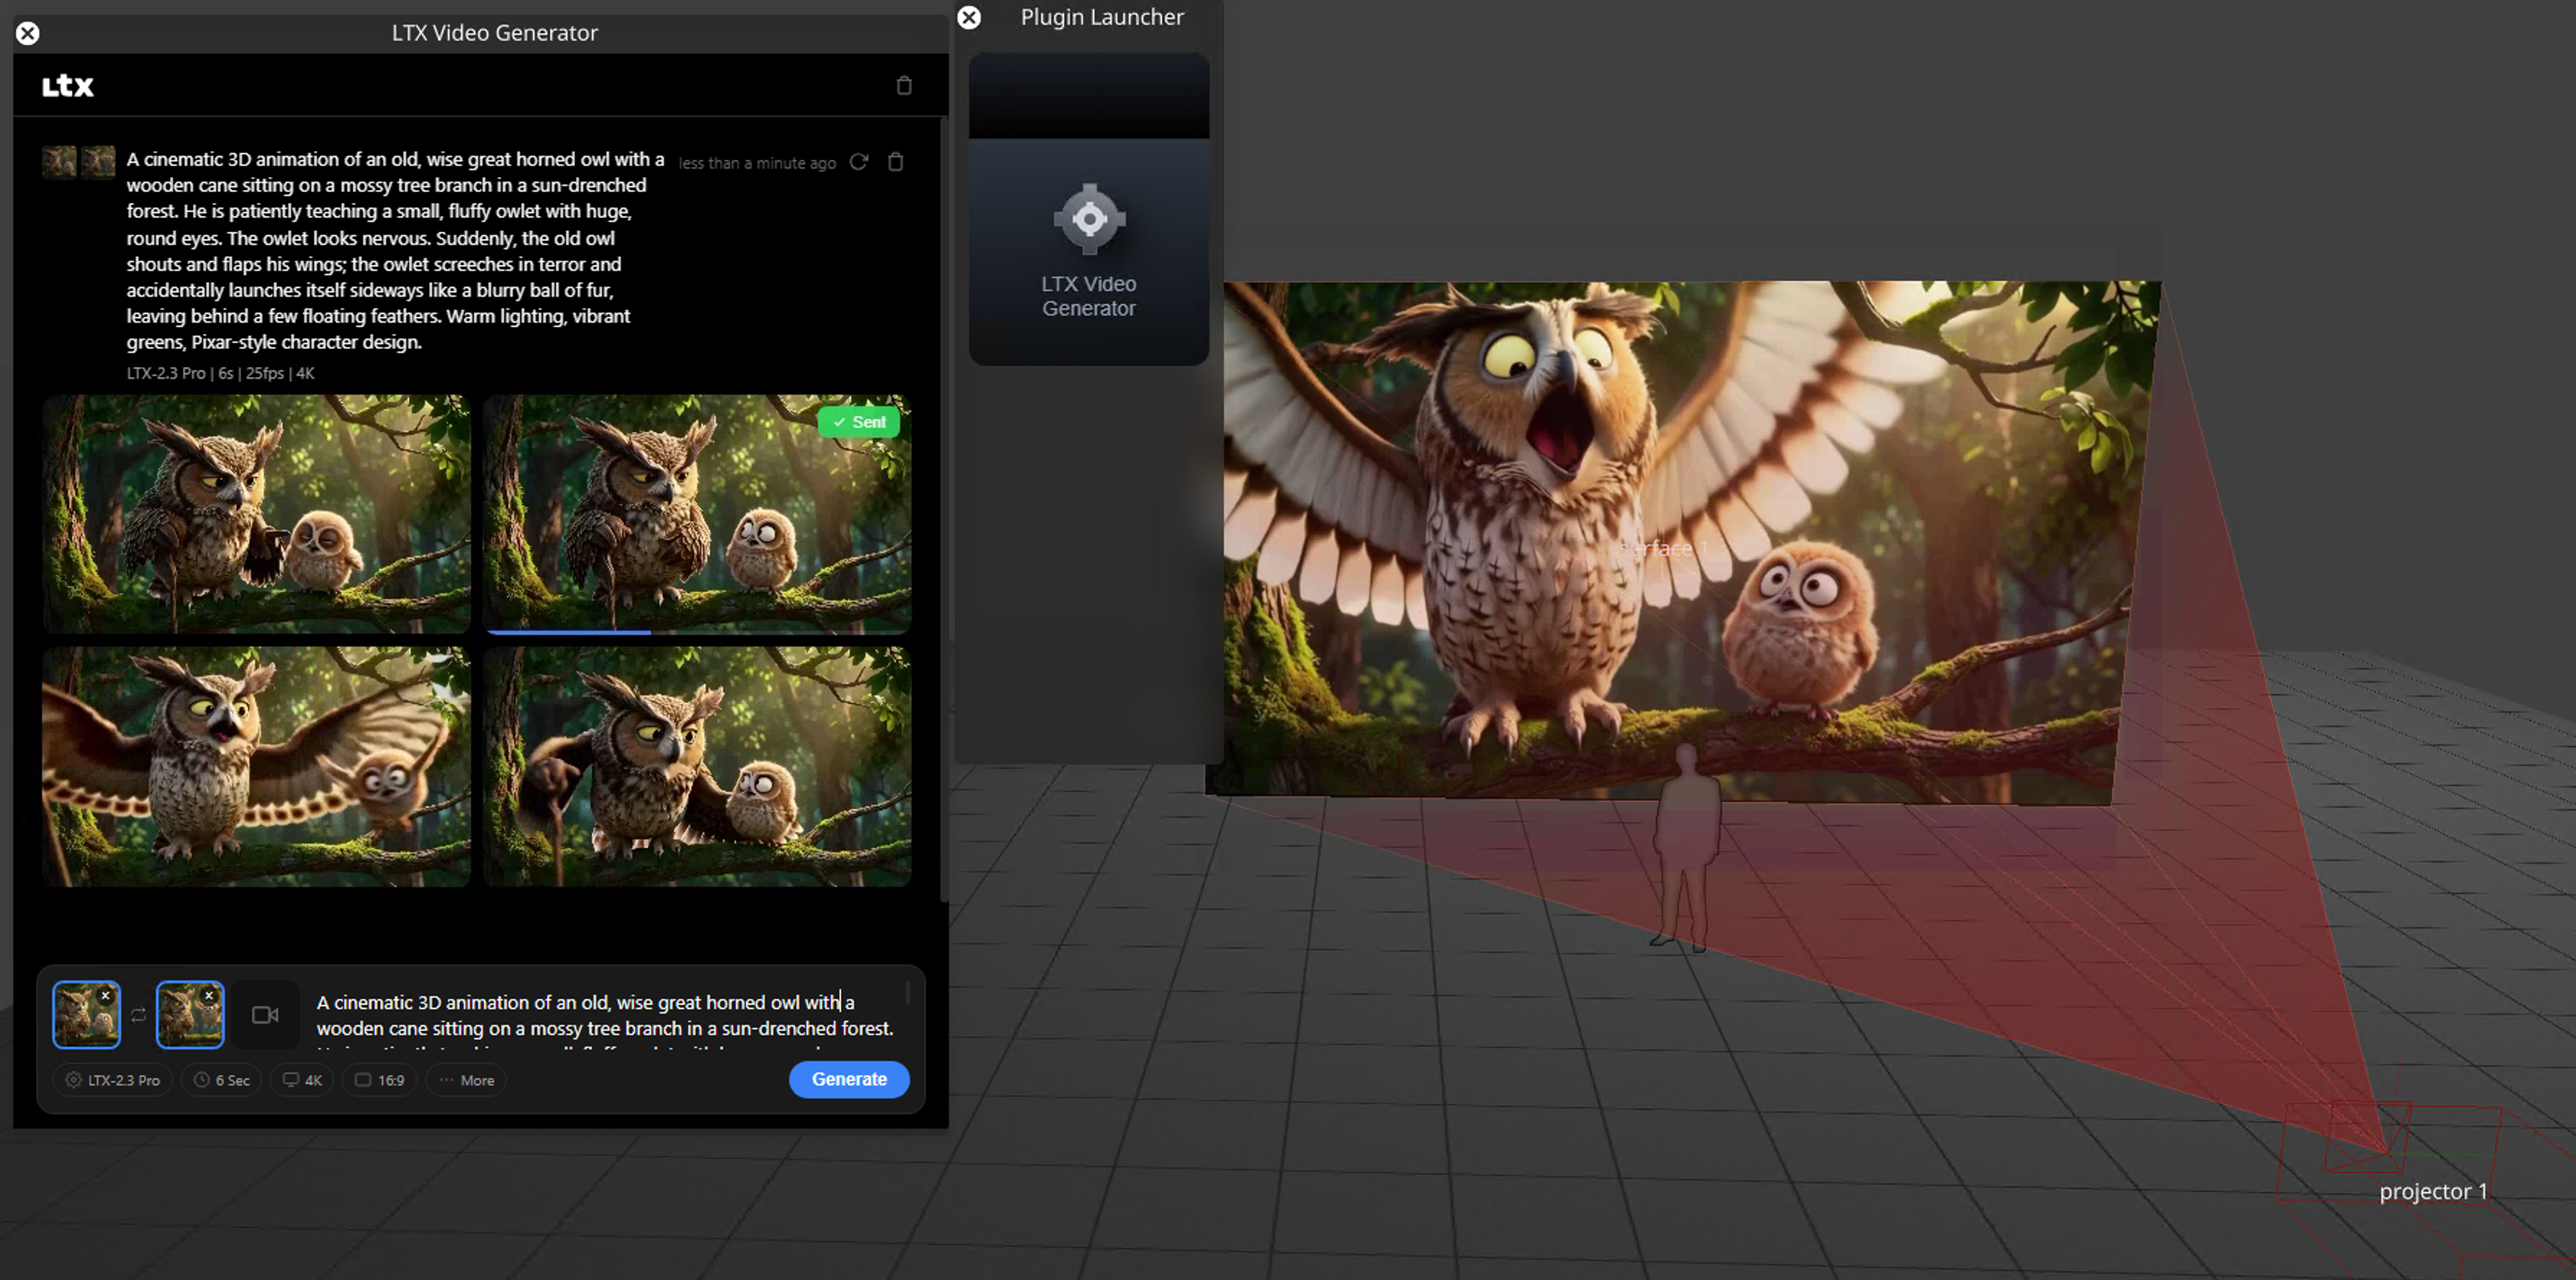This screenshot has height=1280, width=2576.
Task: Expand the More options menu
Action: click(x=466, y=1080)
